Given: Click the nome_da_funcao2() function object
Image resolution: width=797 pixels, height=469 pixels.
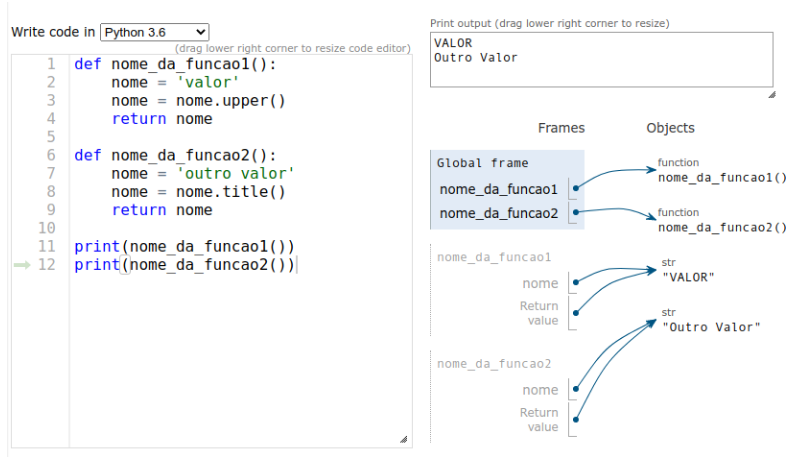Looking at the screenshot, I should point(722,227).
